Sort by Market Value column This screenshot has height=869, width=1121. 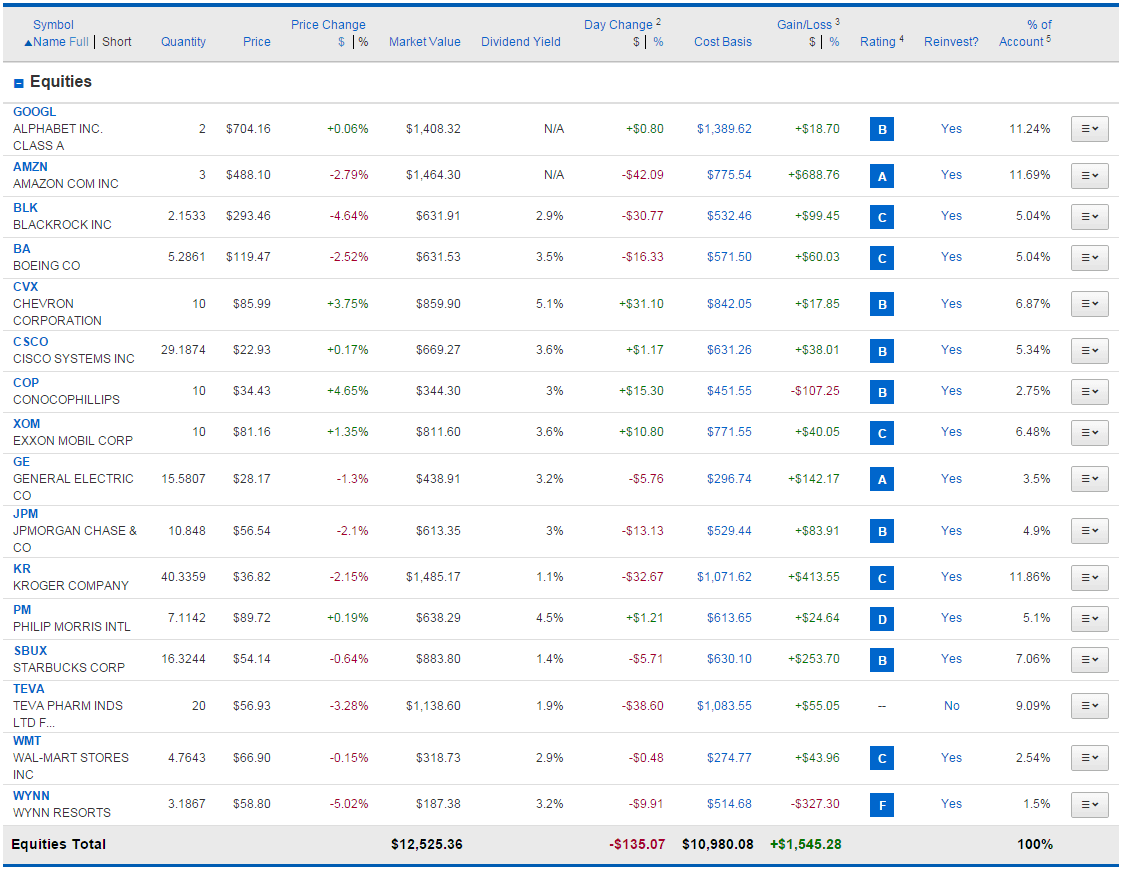pyautogui.click(x=425, y=42)
